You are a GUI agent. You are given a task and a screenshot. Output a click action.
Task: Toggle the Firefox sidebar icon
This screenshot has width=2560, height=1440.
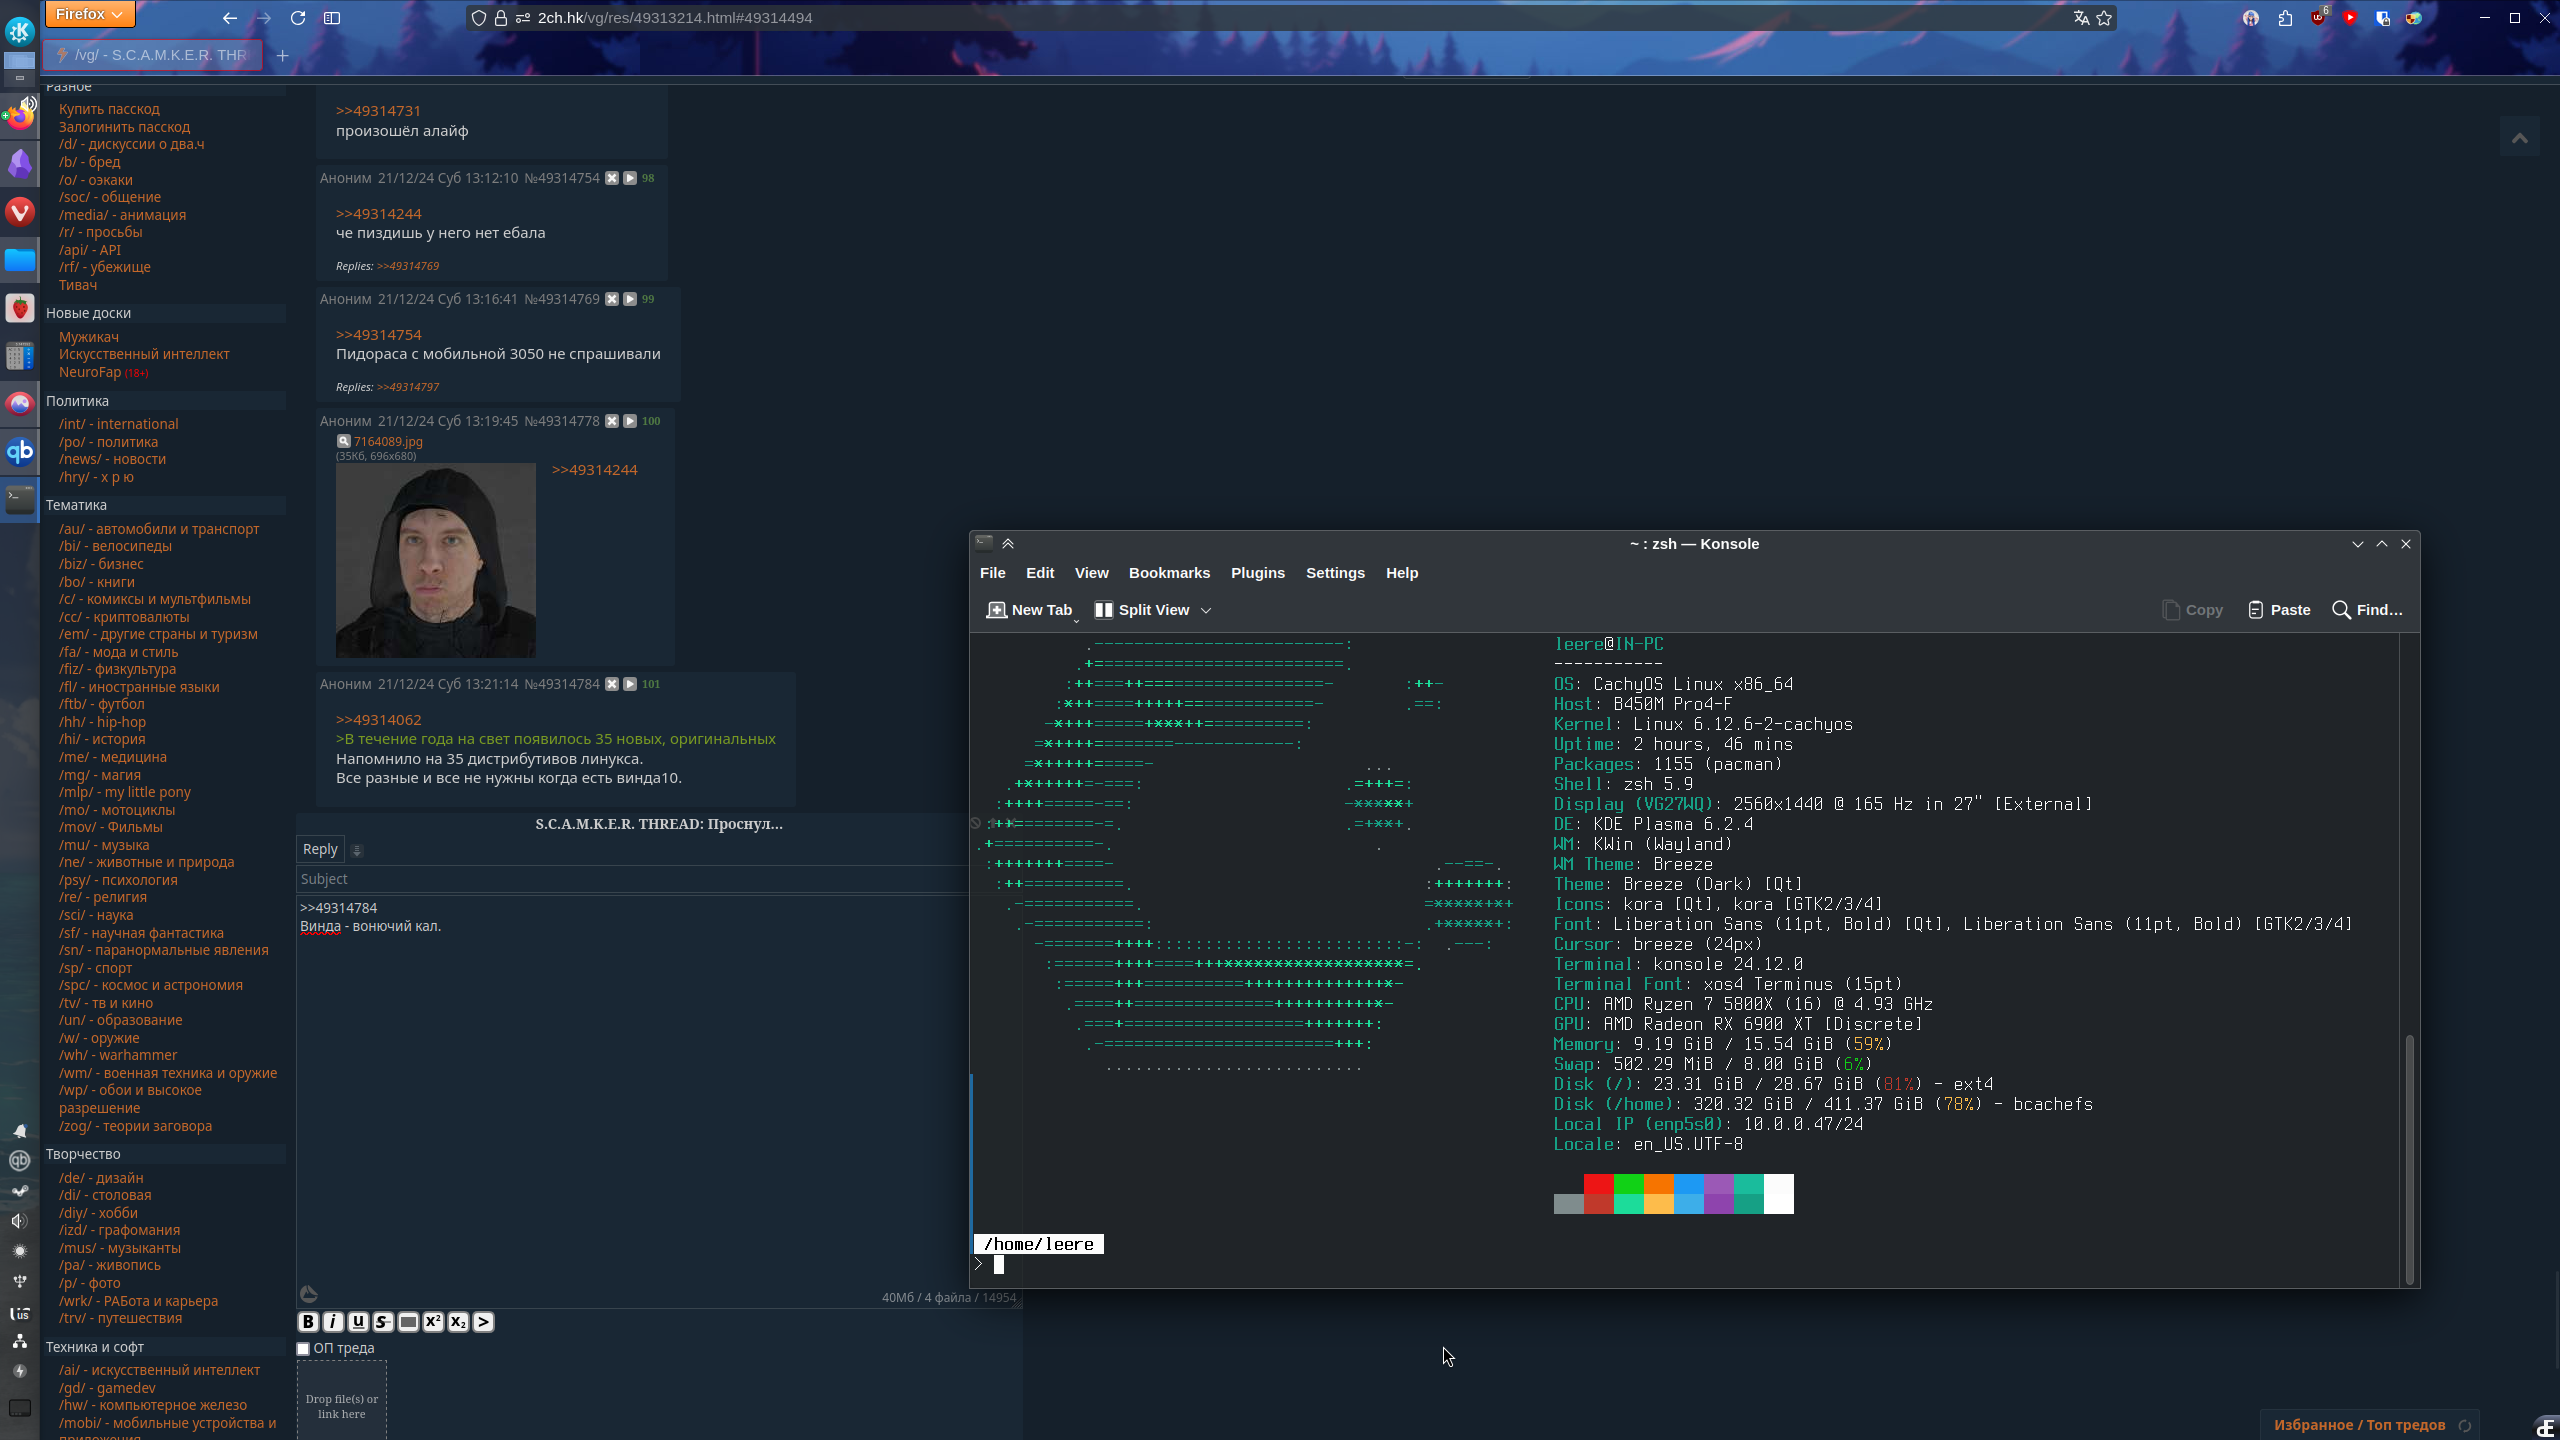(332, 18)
